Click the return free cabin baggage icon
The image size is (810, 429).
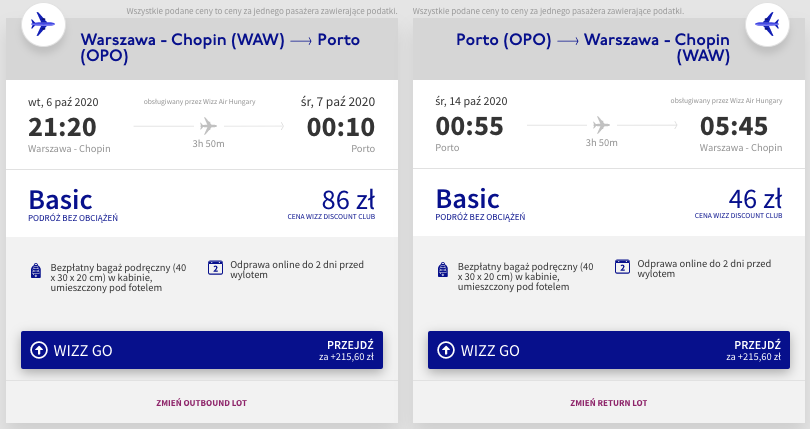click(x=443, y=270)
